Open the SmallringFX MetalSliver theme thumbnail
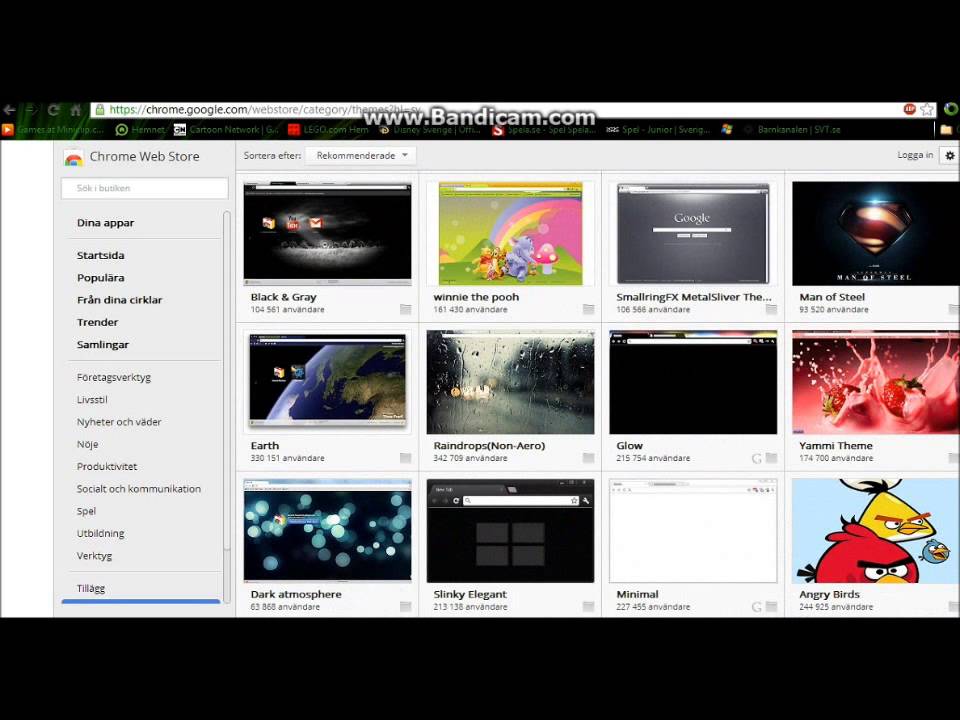 click(692, 233)
